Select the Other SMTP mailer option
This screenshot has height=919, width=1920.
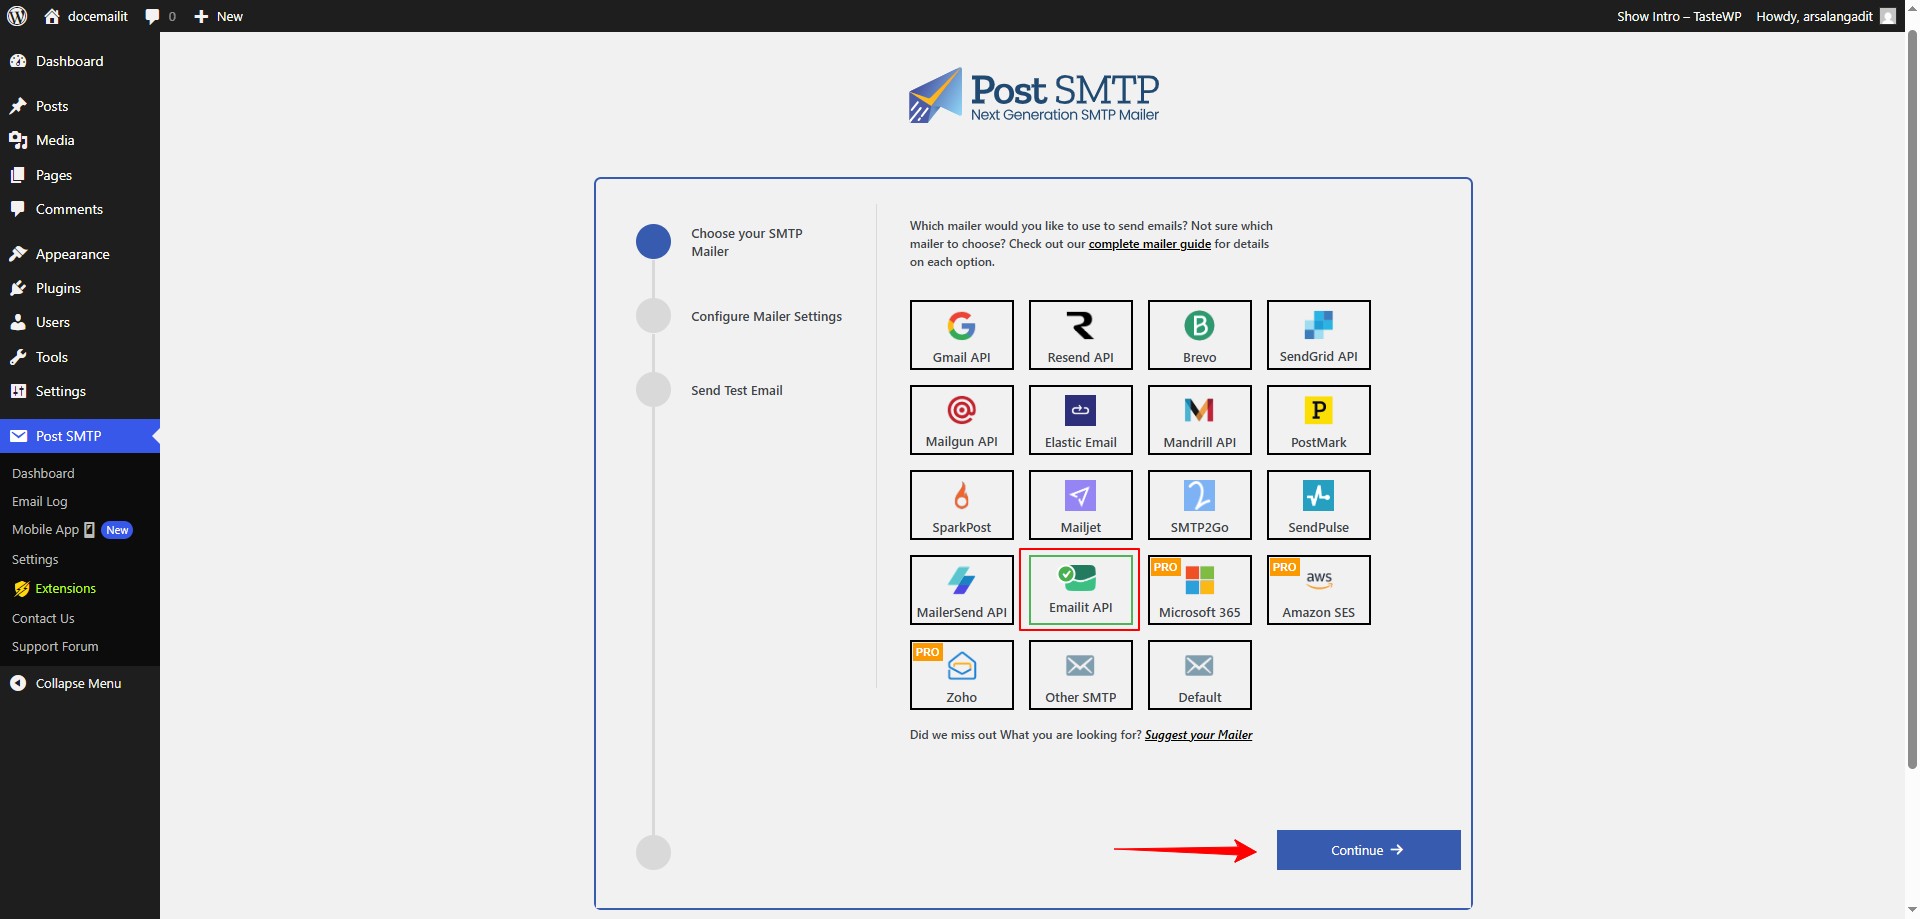(1080, 675)
